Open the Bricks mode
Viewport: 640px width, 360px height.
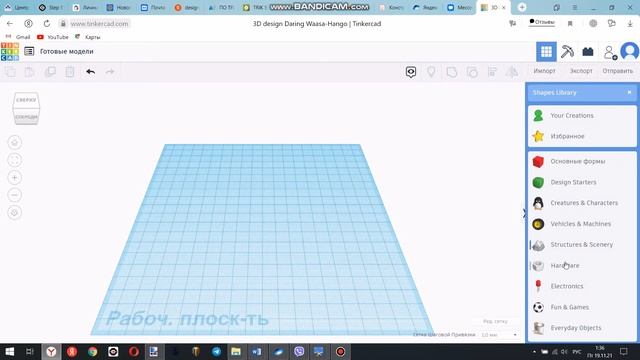(588, 52)
